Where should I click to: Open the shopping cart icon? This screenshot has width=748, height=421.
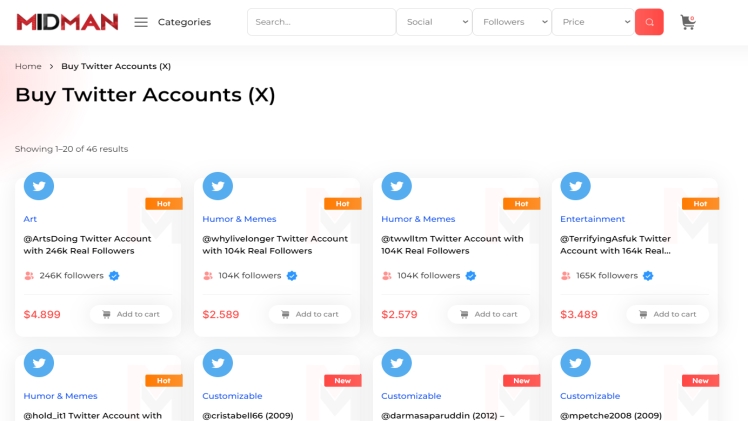coord(687,22)
